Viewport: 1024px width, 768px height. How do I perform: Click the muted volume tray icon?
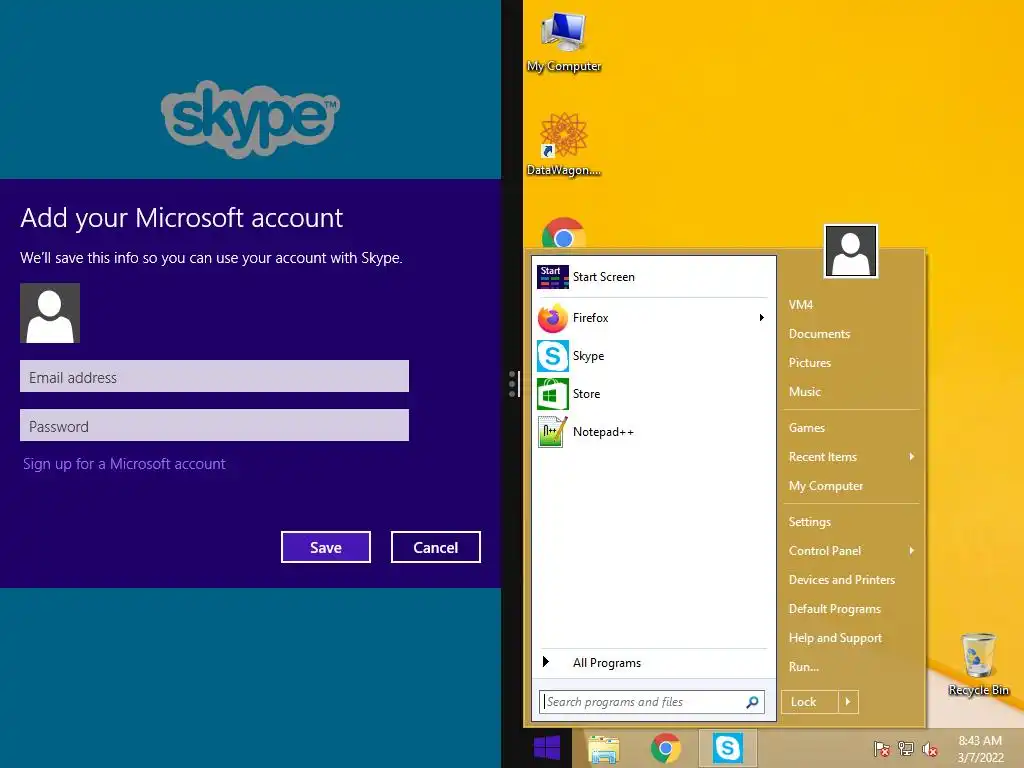pos(929,749)
